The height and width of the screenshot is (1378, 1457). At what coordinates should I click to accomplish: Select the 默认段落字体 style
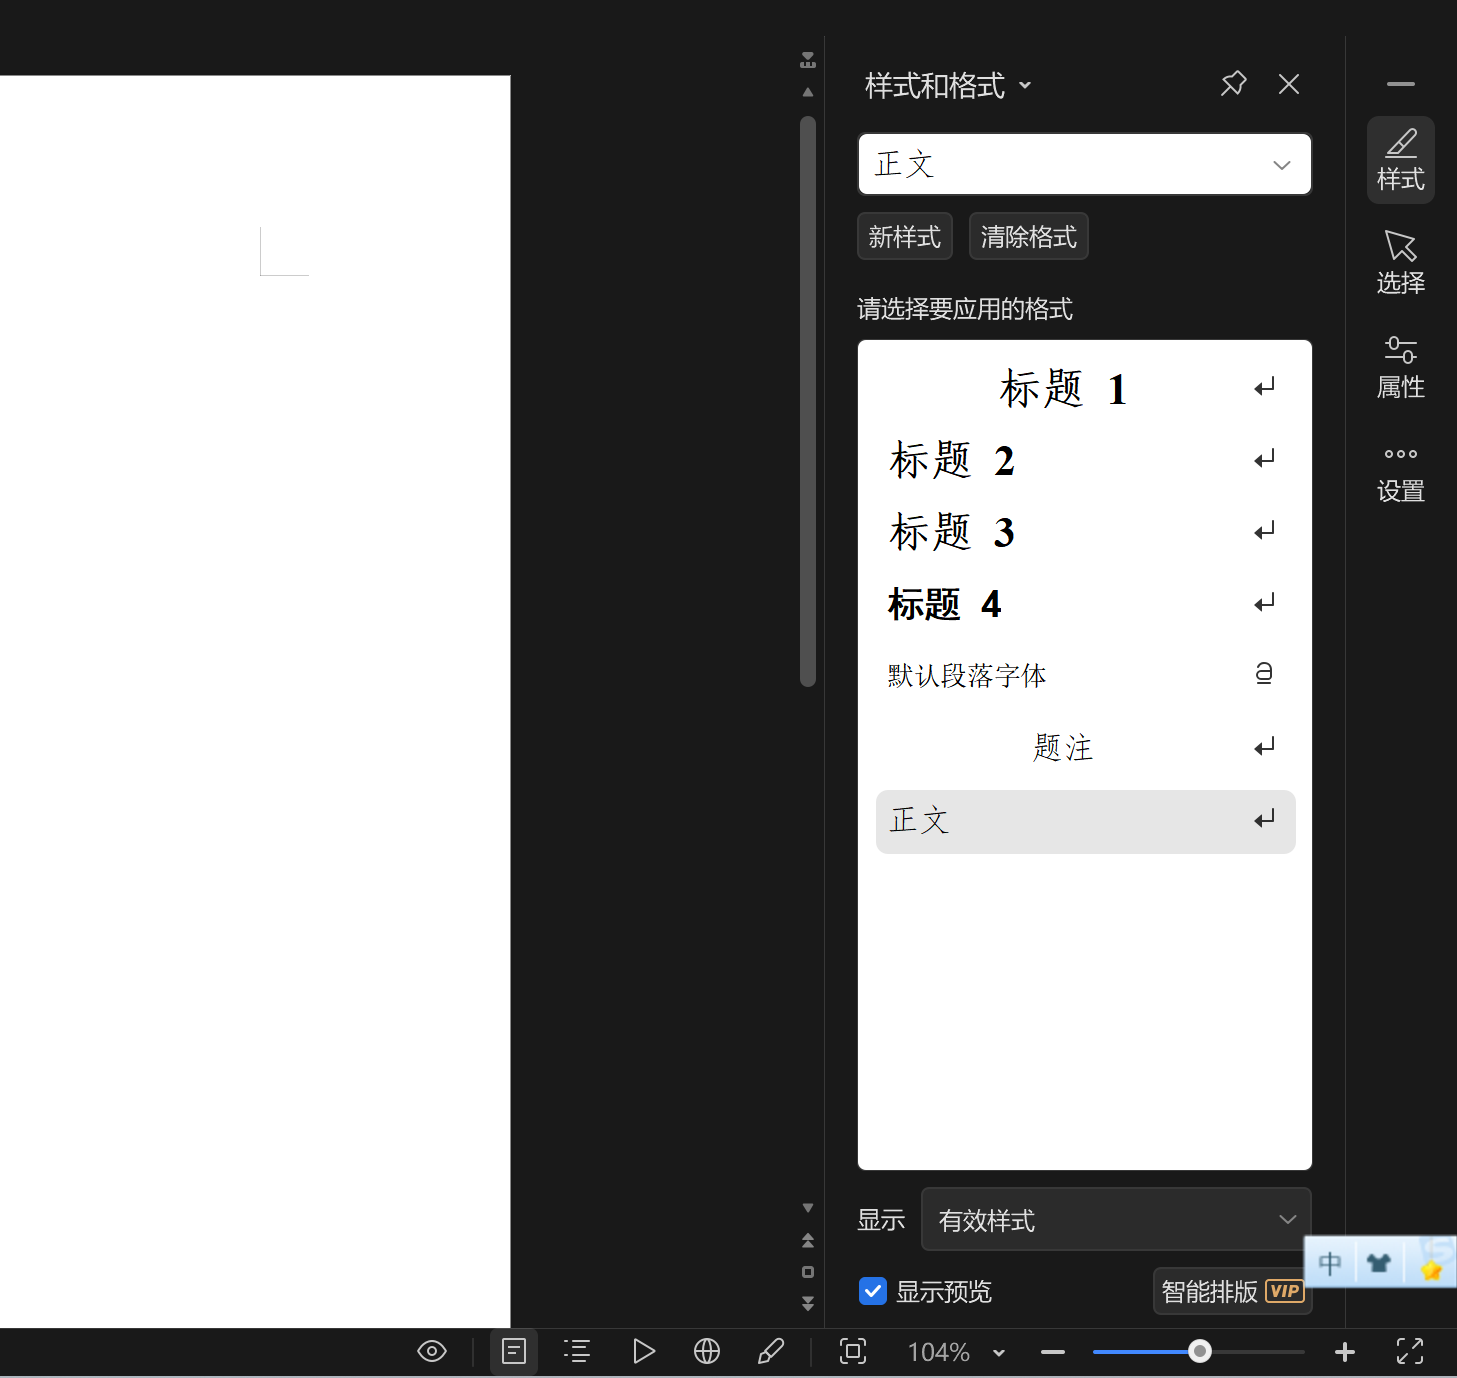pyautogui.click(x=1085, y=676)
